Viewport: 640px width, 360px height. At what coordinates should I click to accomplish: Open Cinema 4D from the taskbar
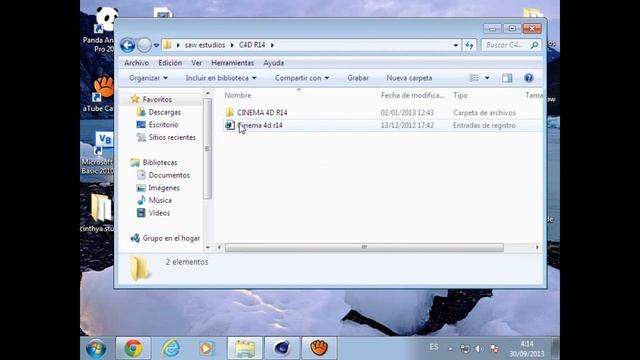click(282, 349)
